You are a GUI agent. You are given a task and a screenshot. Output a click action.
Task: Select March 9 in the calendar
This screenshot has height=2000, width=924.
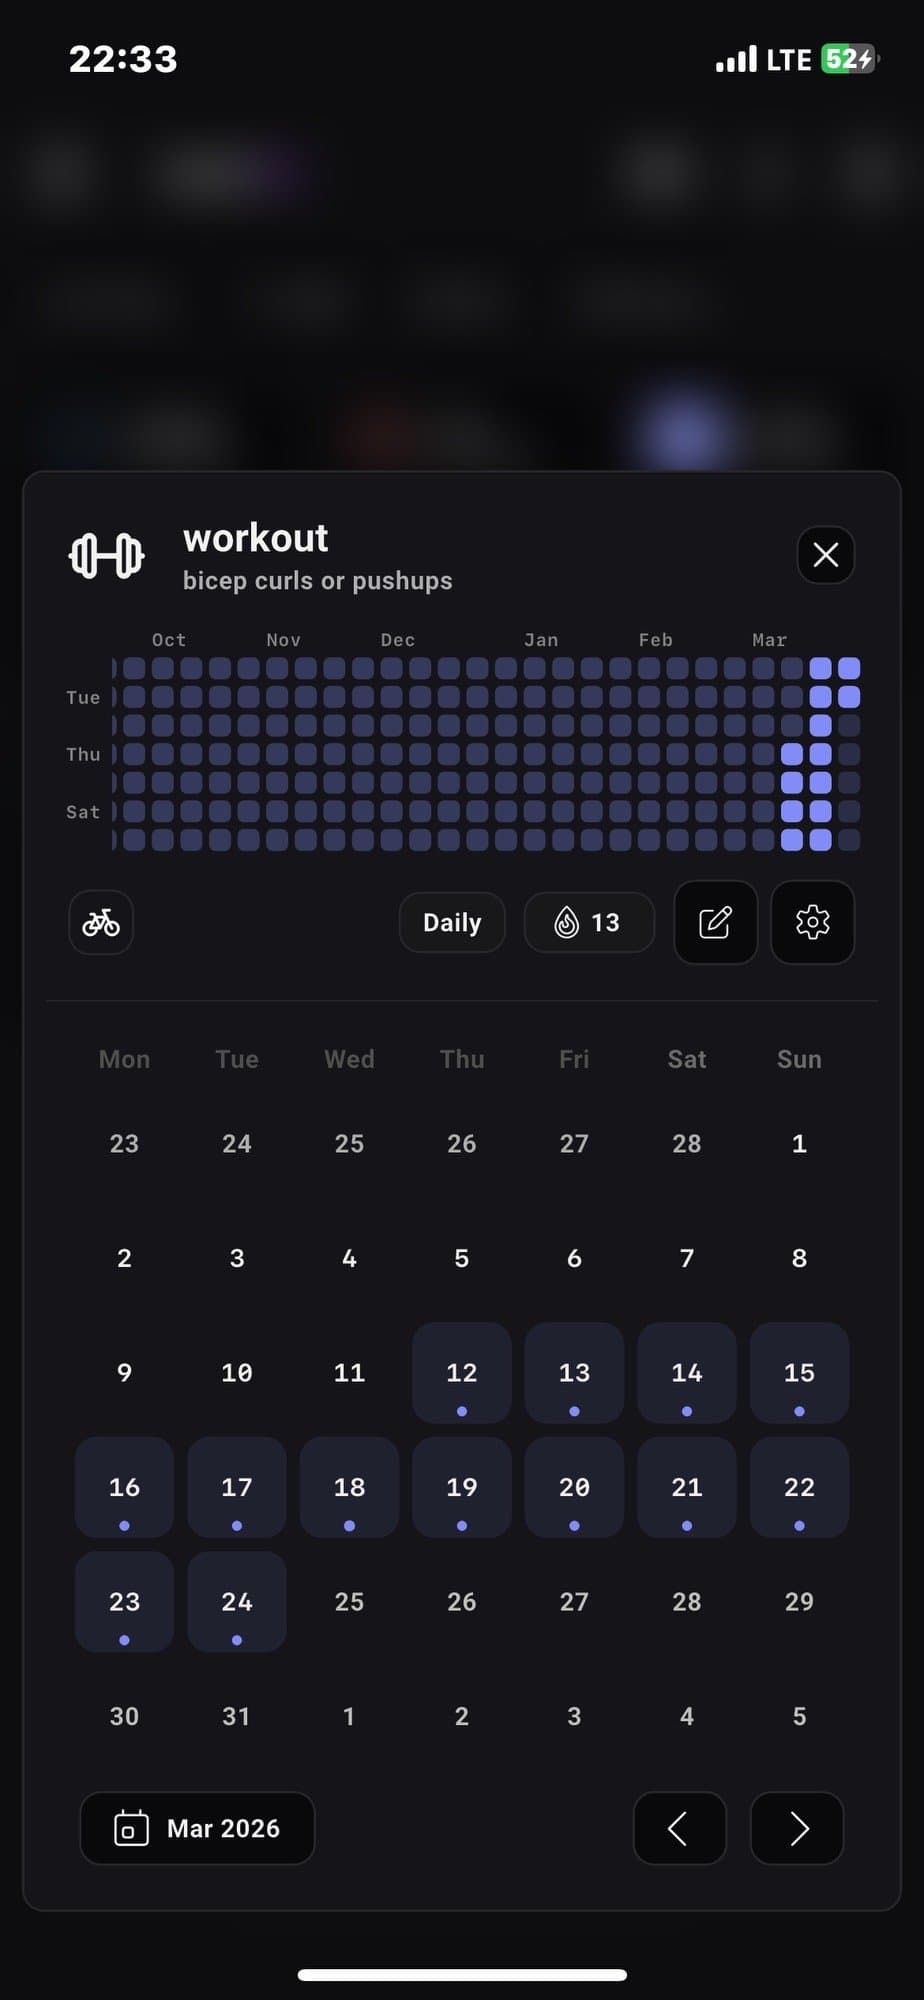[x=124, y=1373]
